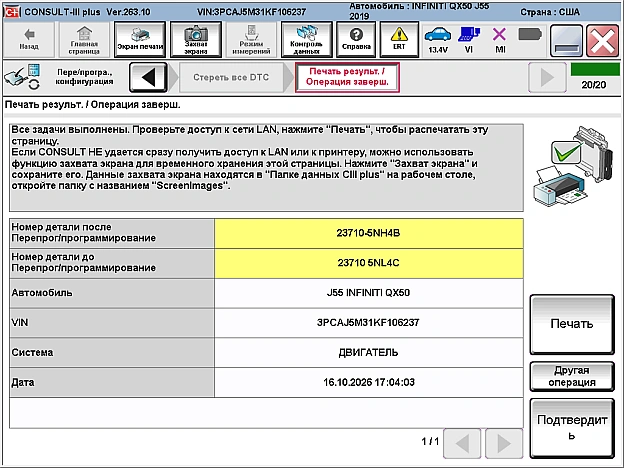Click the printer with ECU checkmark image
This screenshot has height=468, width=624.
pyautogui.click(x=573, y=166)
